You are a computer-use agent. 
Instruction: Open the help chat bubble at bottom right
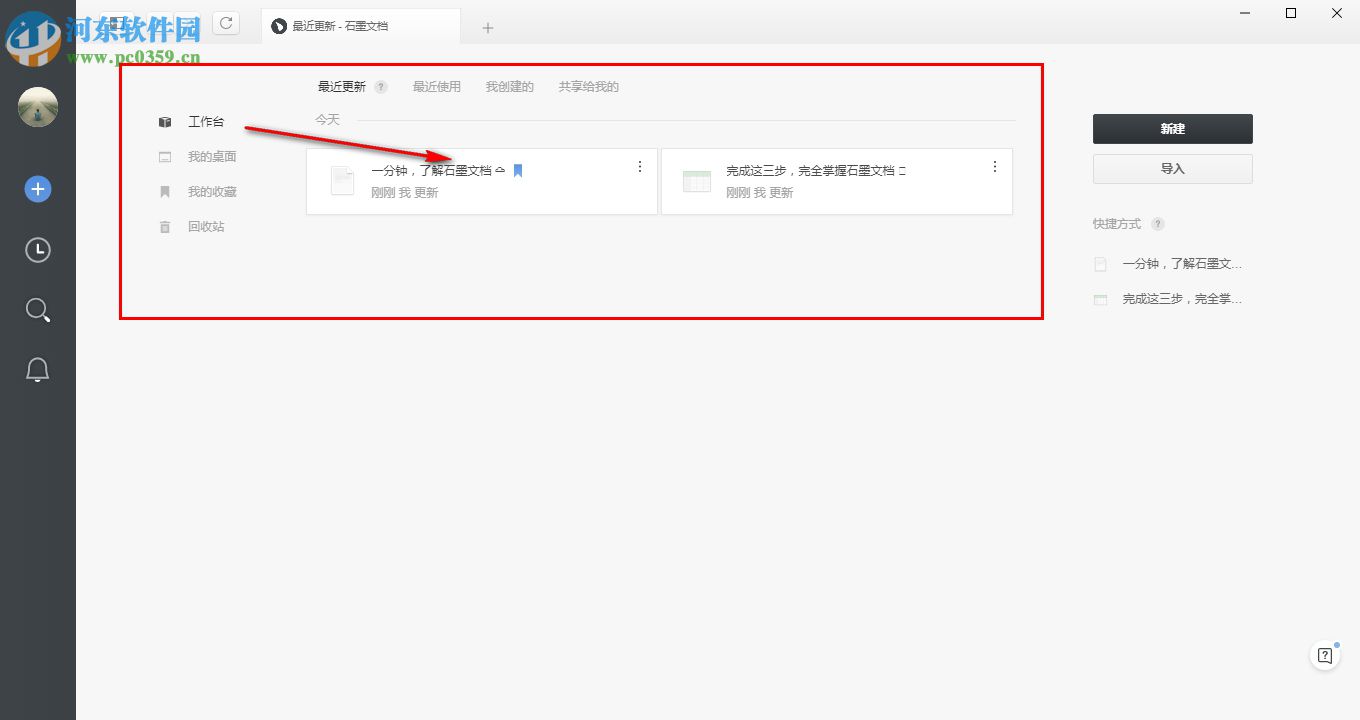(1325, 656)
